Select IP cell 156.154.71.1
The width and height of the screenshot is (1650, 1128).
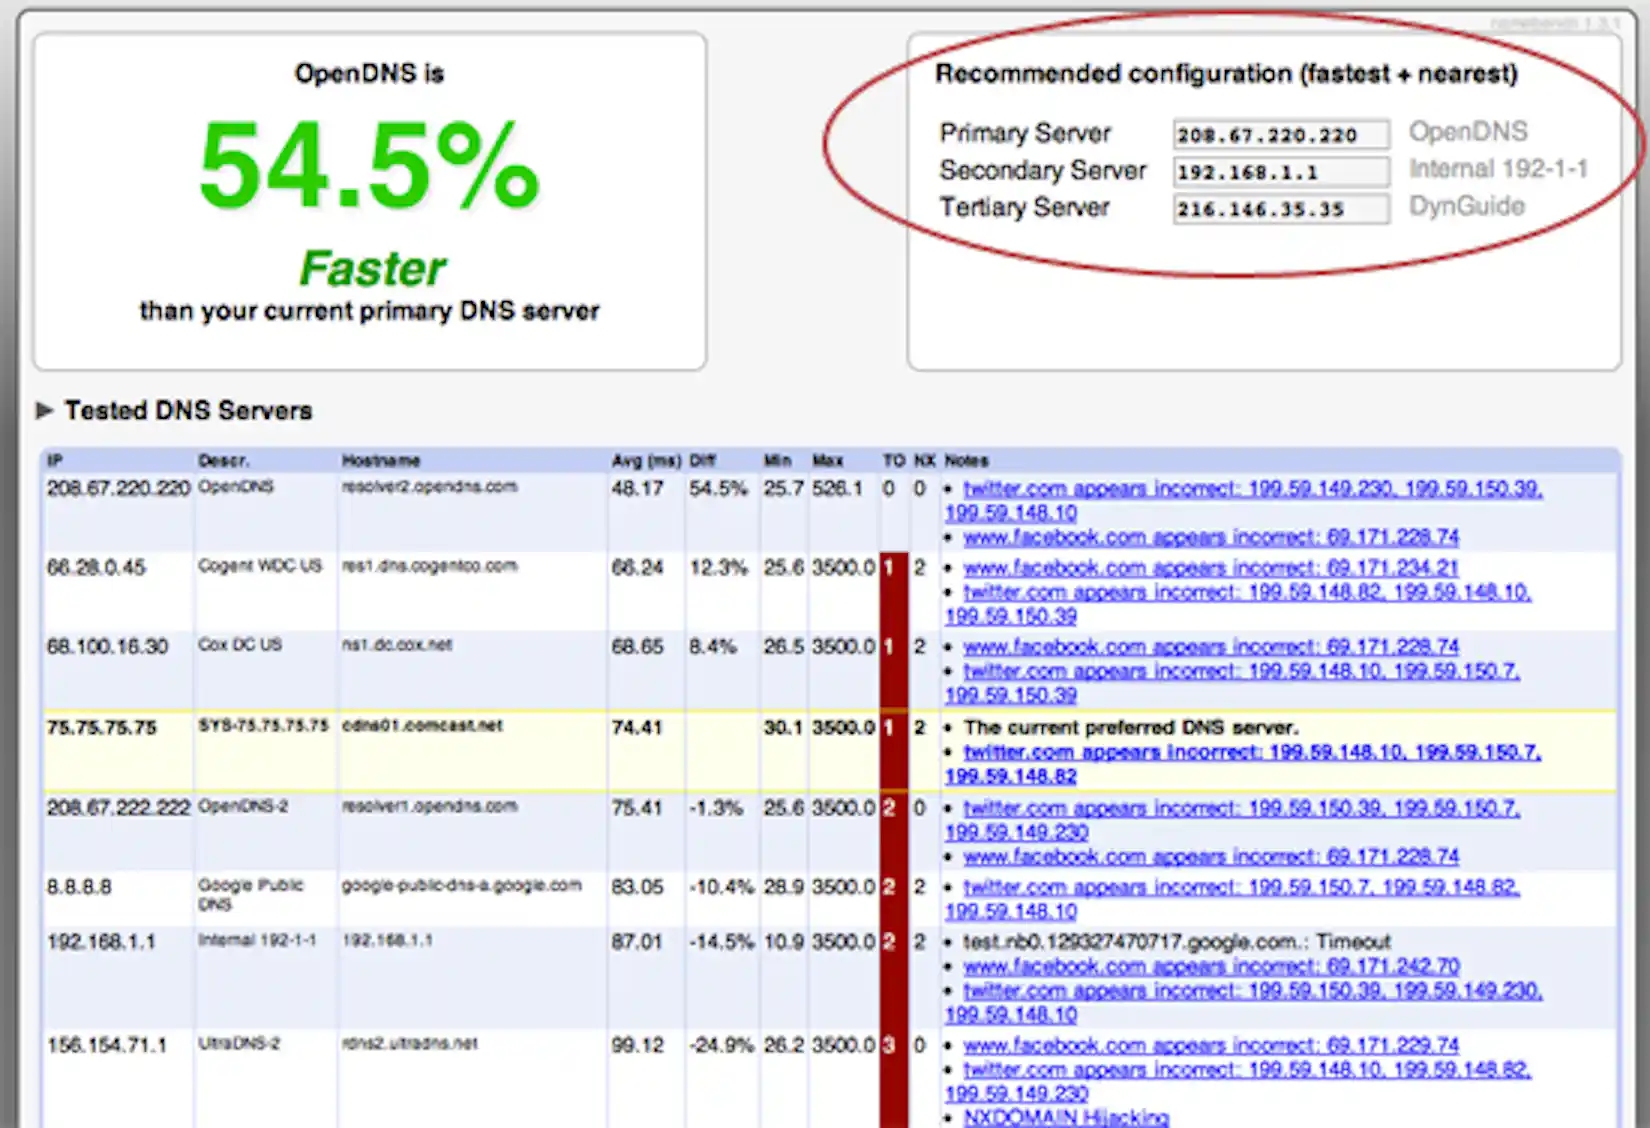[x=107, y=1045]
